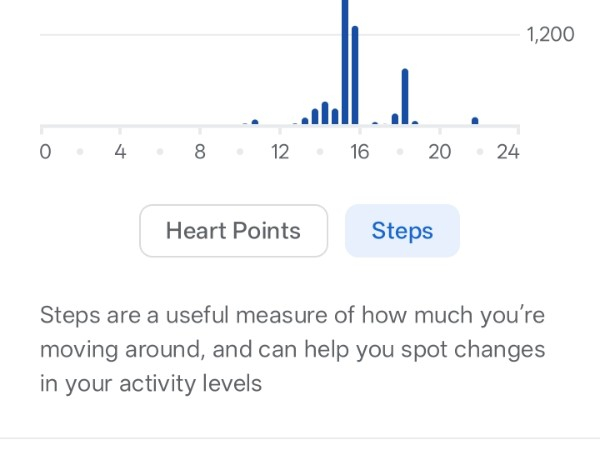Screen dimensions: 600x450
Task: Select the 8 hour axis label
Action: coord(200,153)
